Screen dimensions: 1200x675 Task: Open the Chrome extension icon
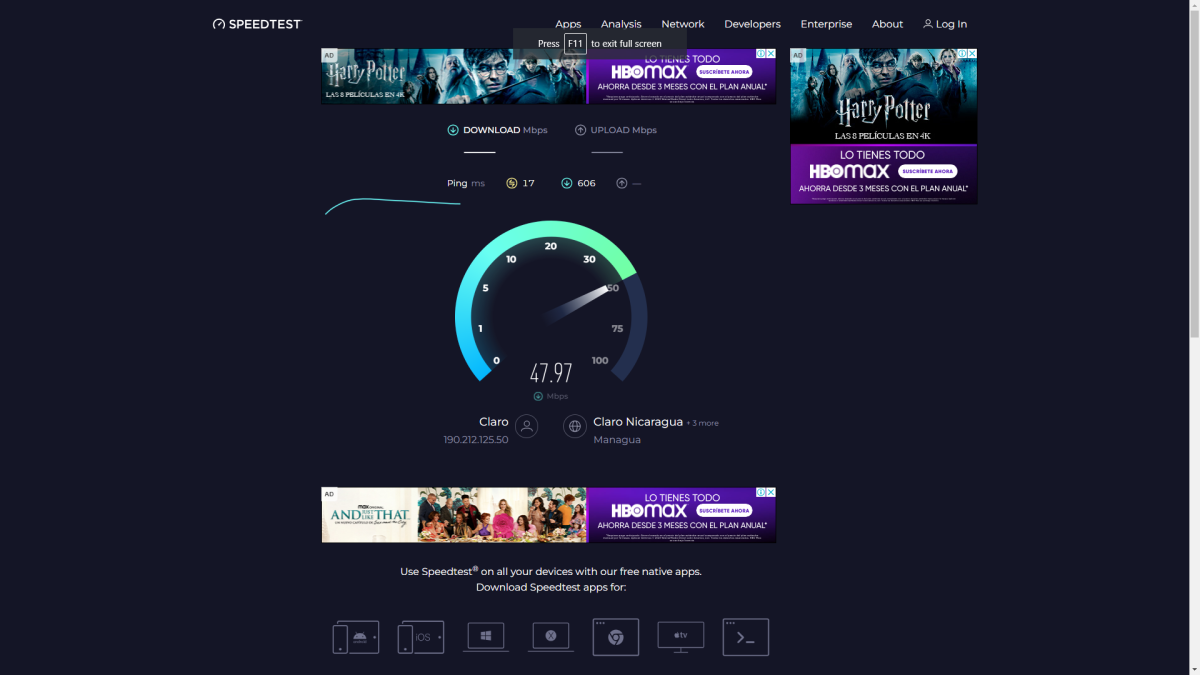pos(616,637)
